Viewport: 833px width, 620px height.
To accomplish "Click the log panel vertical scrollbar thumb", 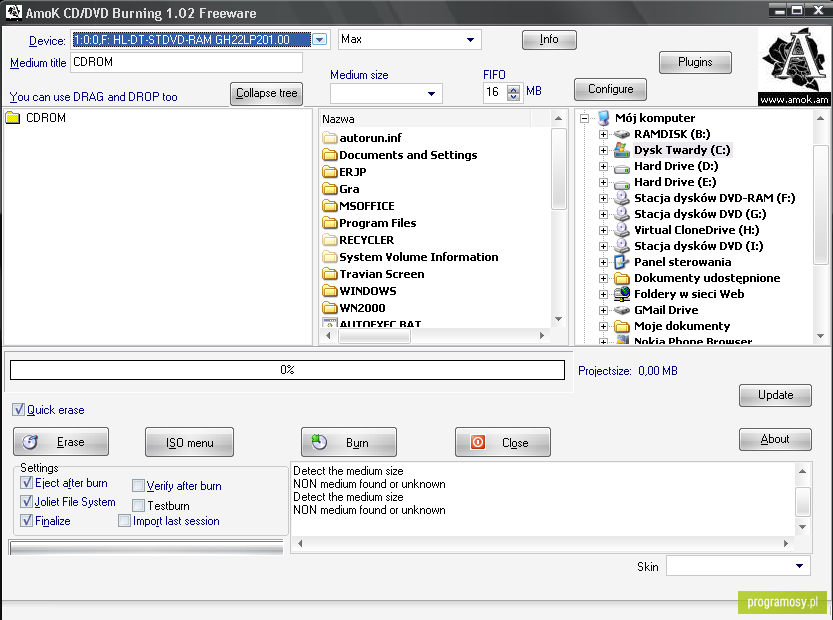I will (x=802, y=501).
